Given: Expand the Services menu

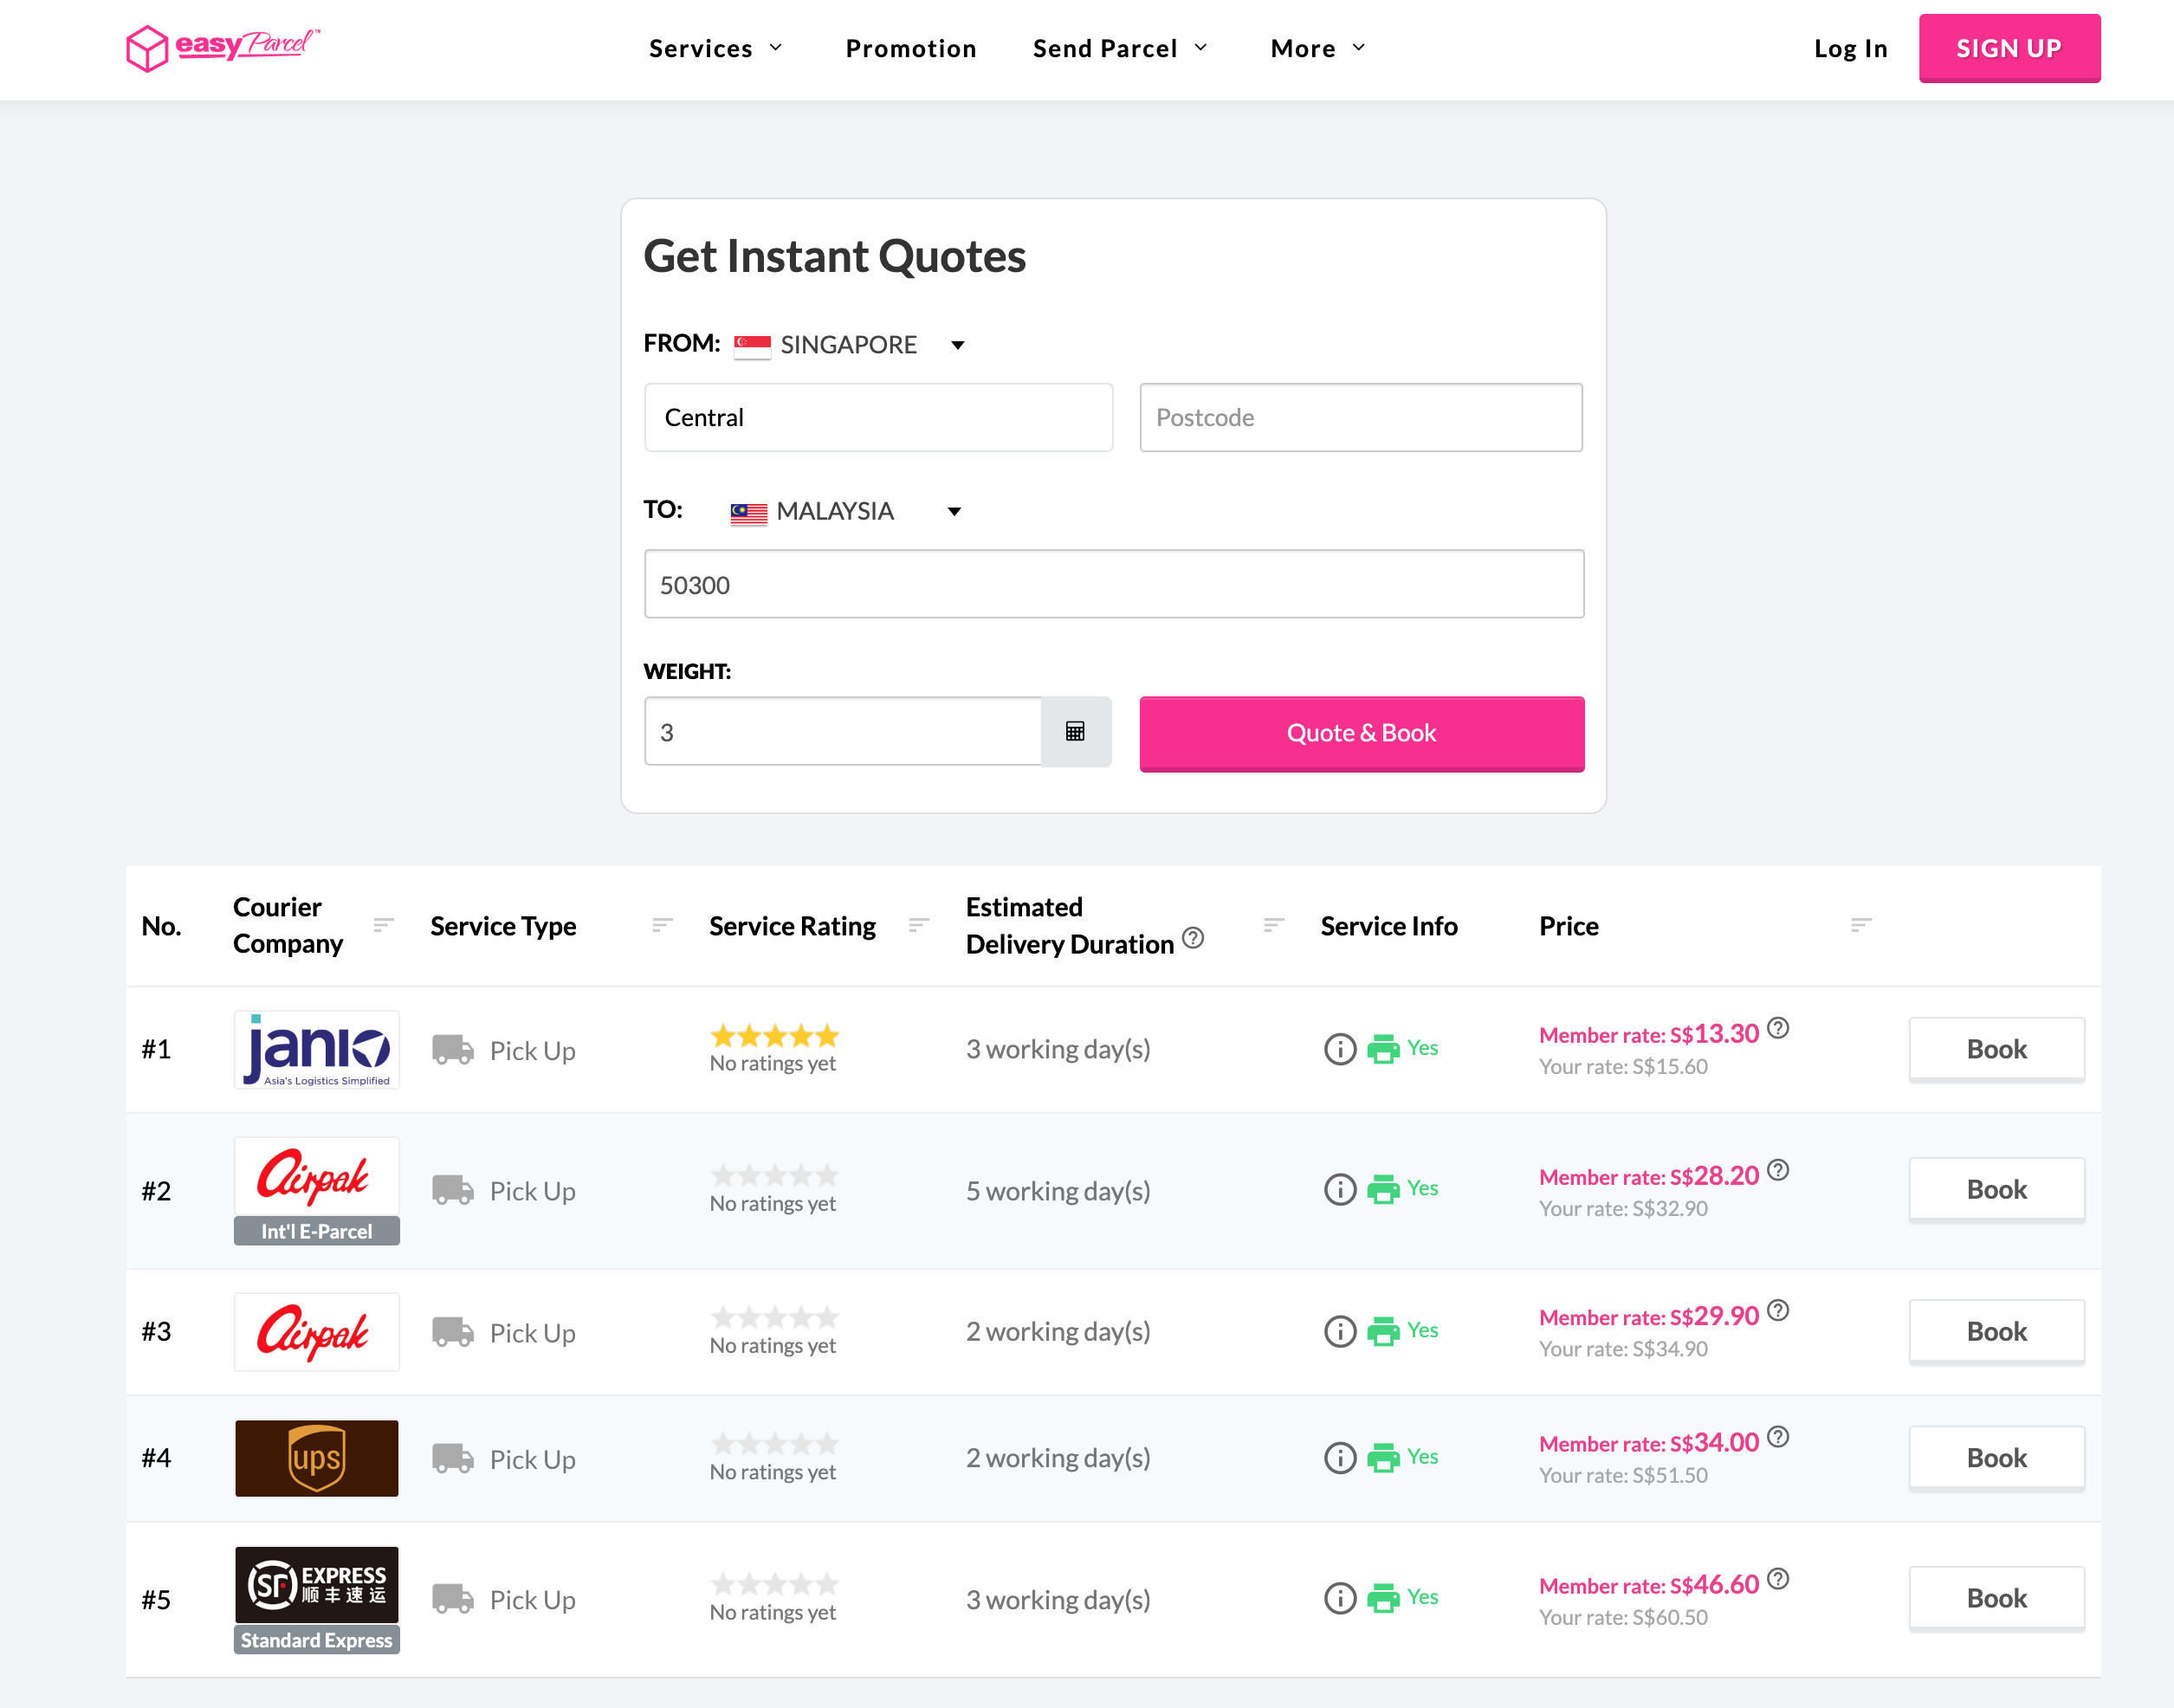Looking at the screenshot, I should click(715, 48).
